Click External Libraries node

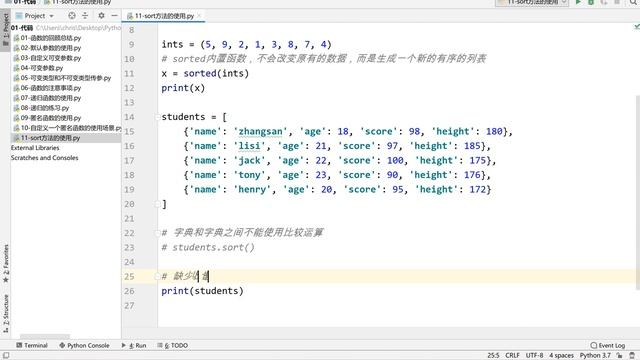point(35,148)
